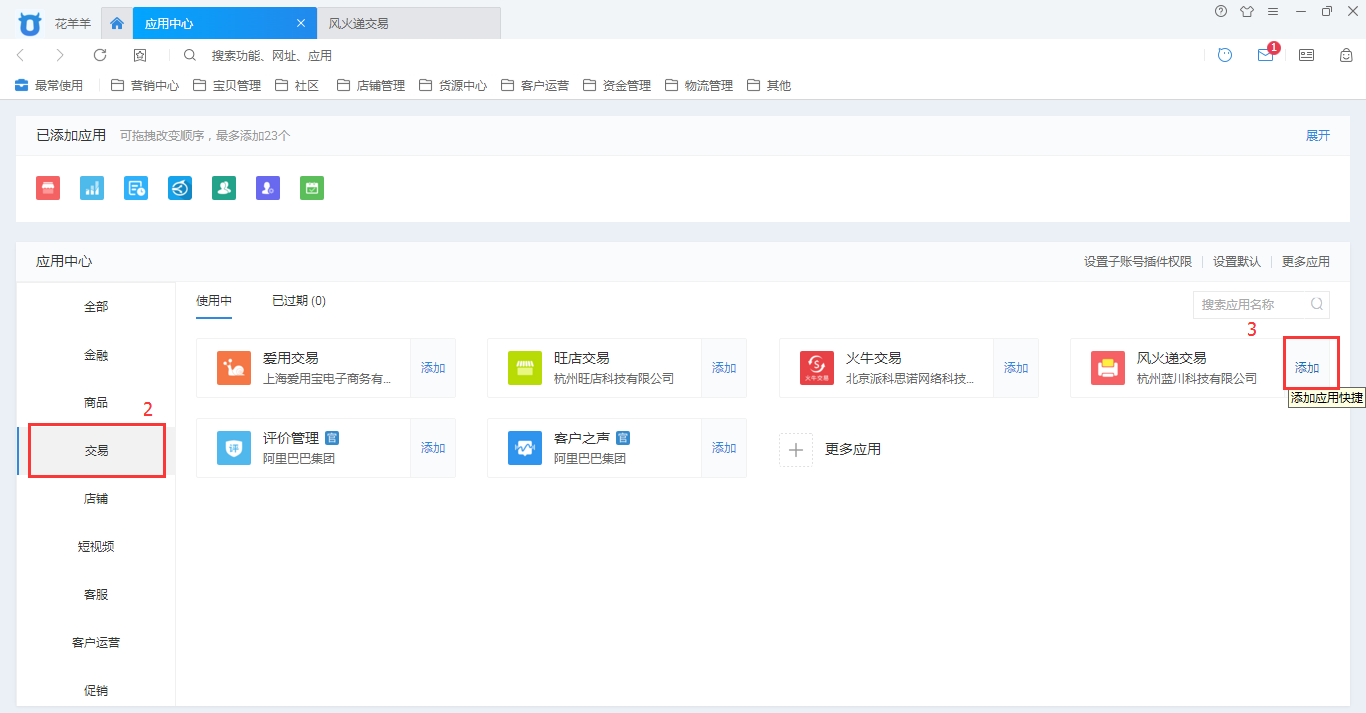This screenshot has width=1366, height=713.
Task: Go forward with the right arrow
Action: tap(60, 56)
